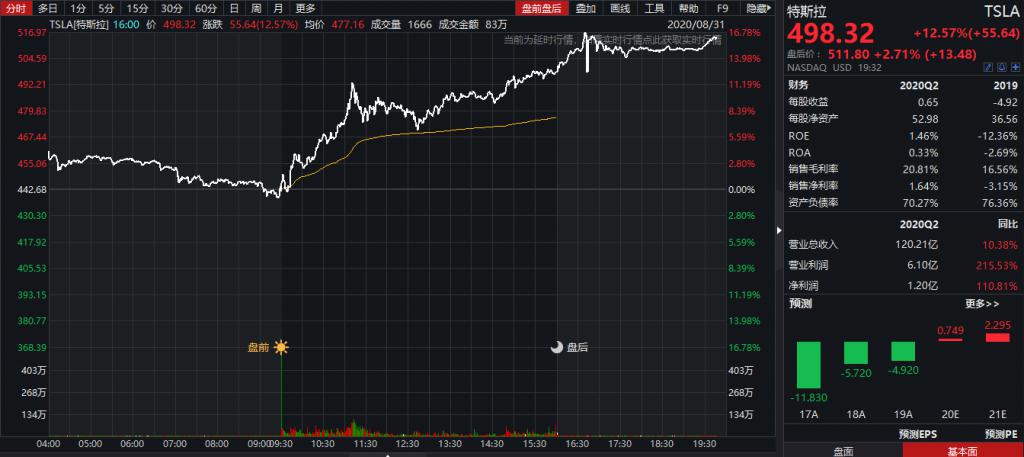Select the 预测PE forecast option
This screenshot has width=1024, height=457.
coord(1000,434)
